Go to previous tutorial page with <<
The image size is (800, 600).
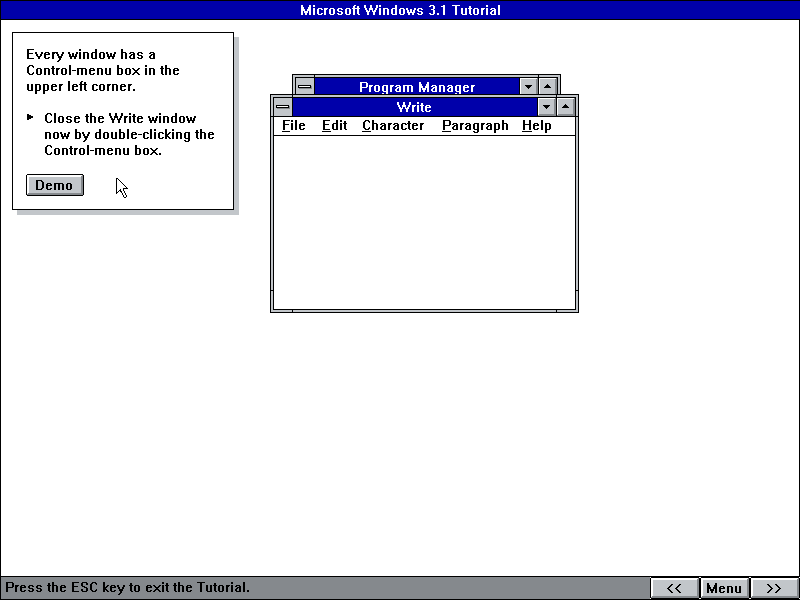click(x=674, y=588)
